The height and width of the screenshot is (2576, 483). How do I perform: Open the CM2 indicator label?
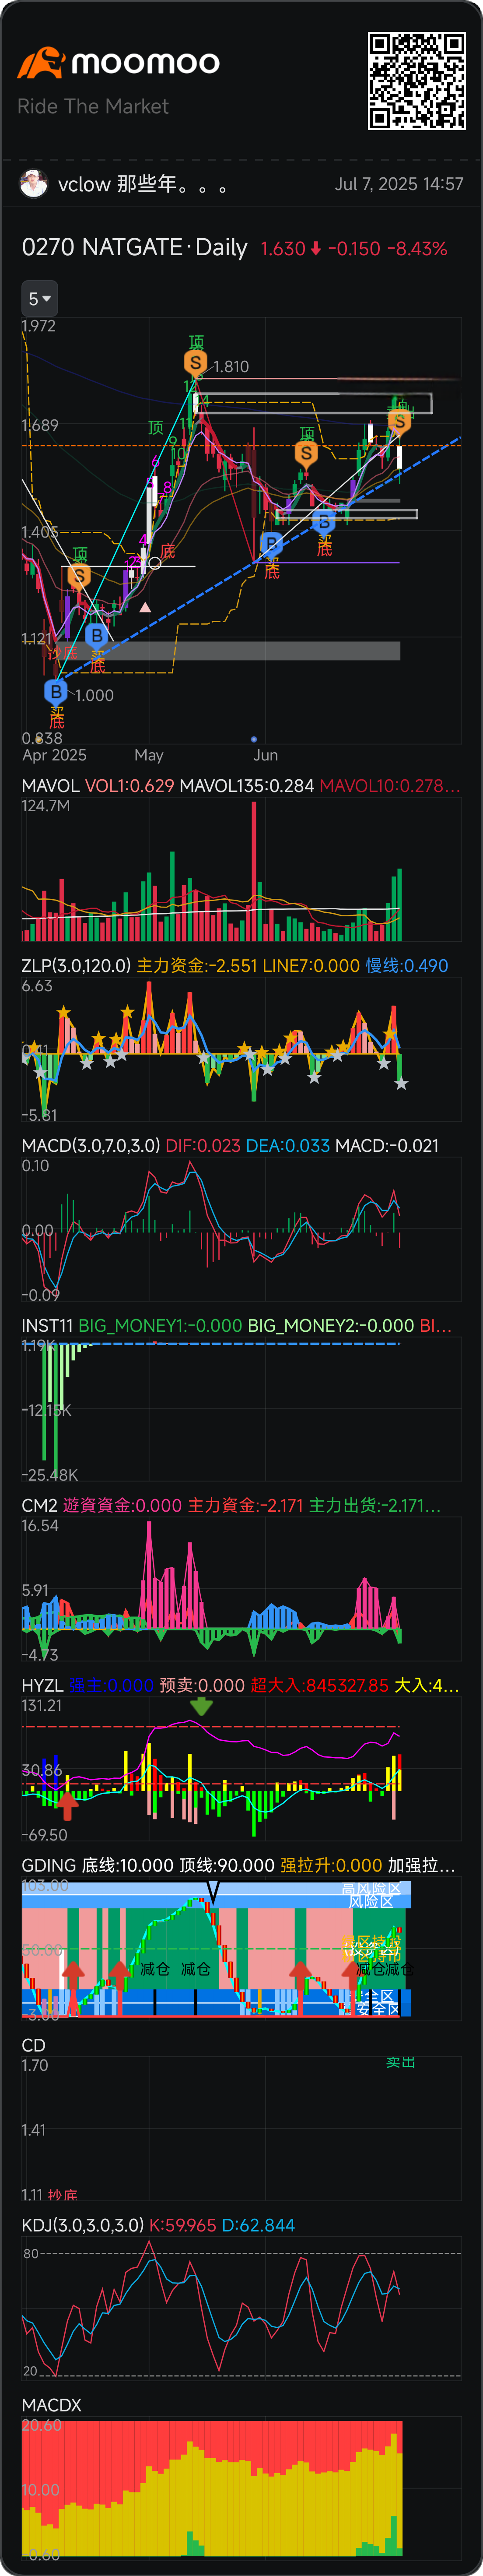point(39,1505)
